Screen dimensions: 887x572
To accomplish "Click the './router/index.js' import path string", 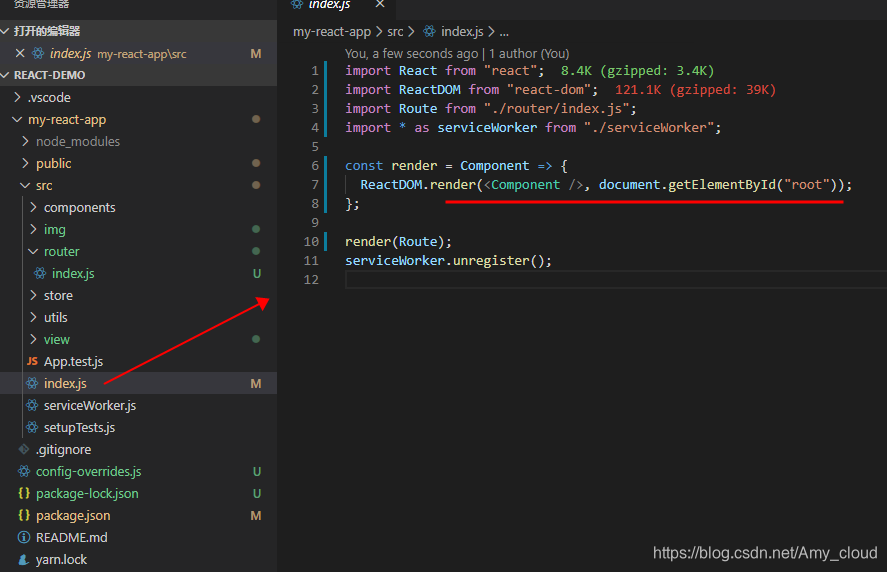I will 557,109.
